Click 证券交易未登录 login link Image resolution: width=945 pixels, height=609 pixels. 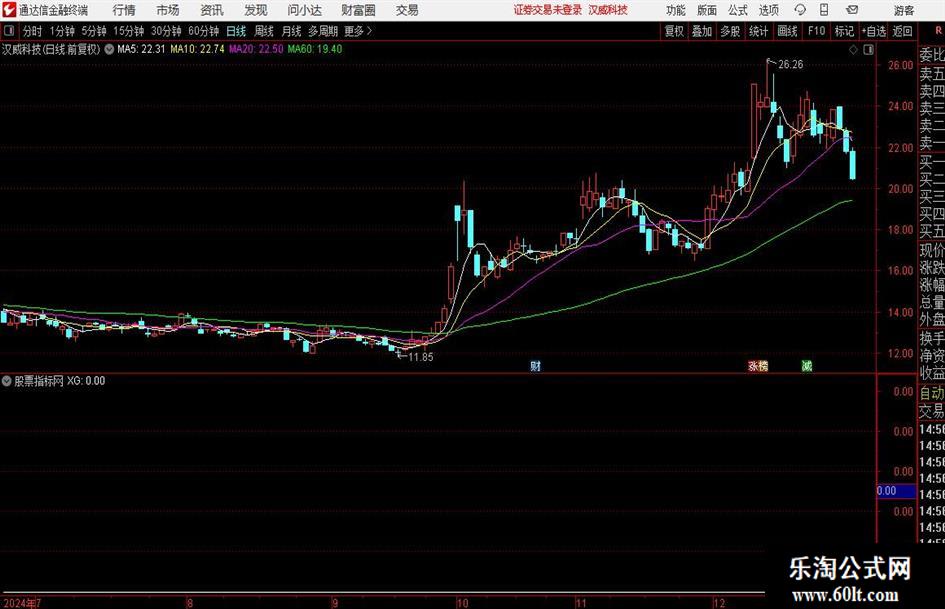coord(548,10)
